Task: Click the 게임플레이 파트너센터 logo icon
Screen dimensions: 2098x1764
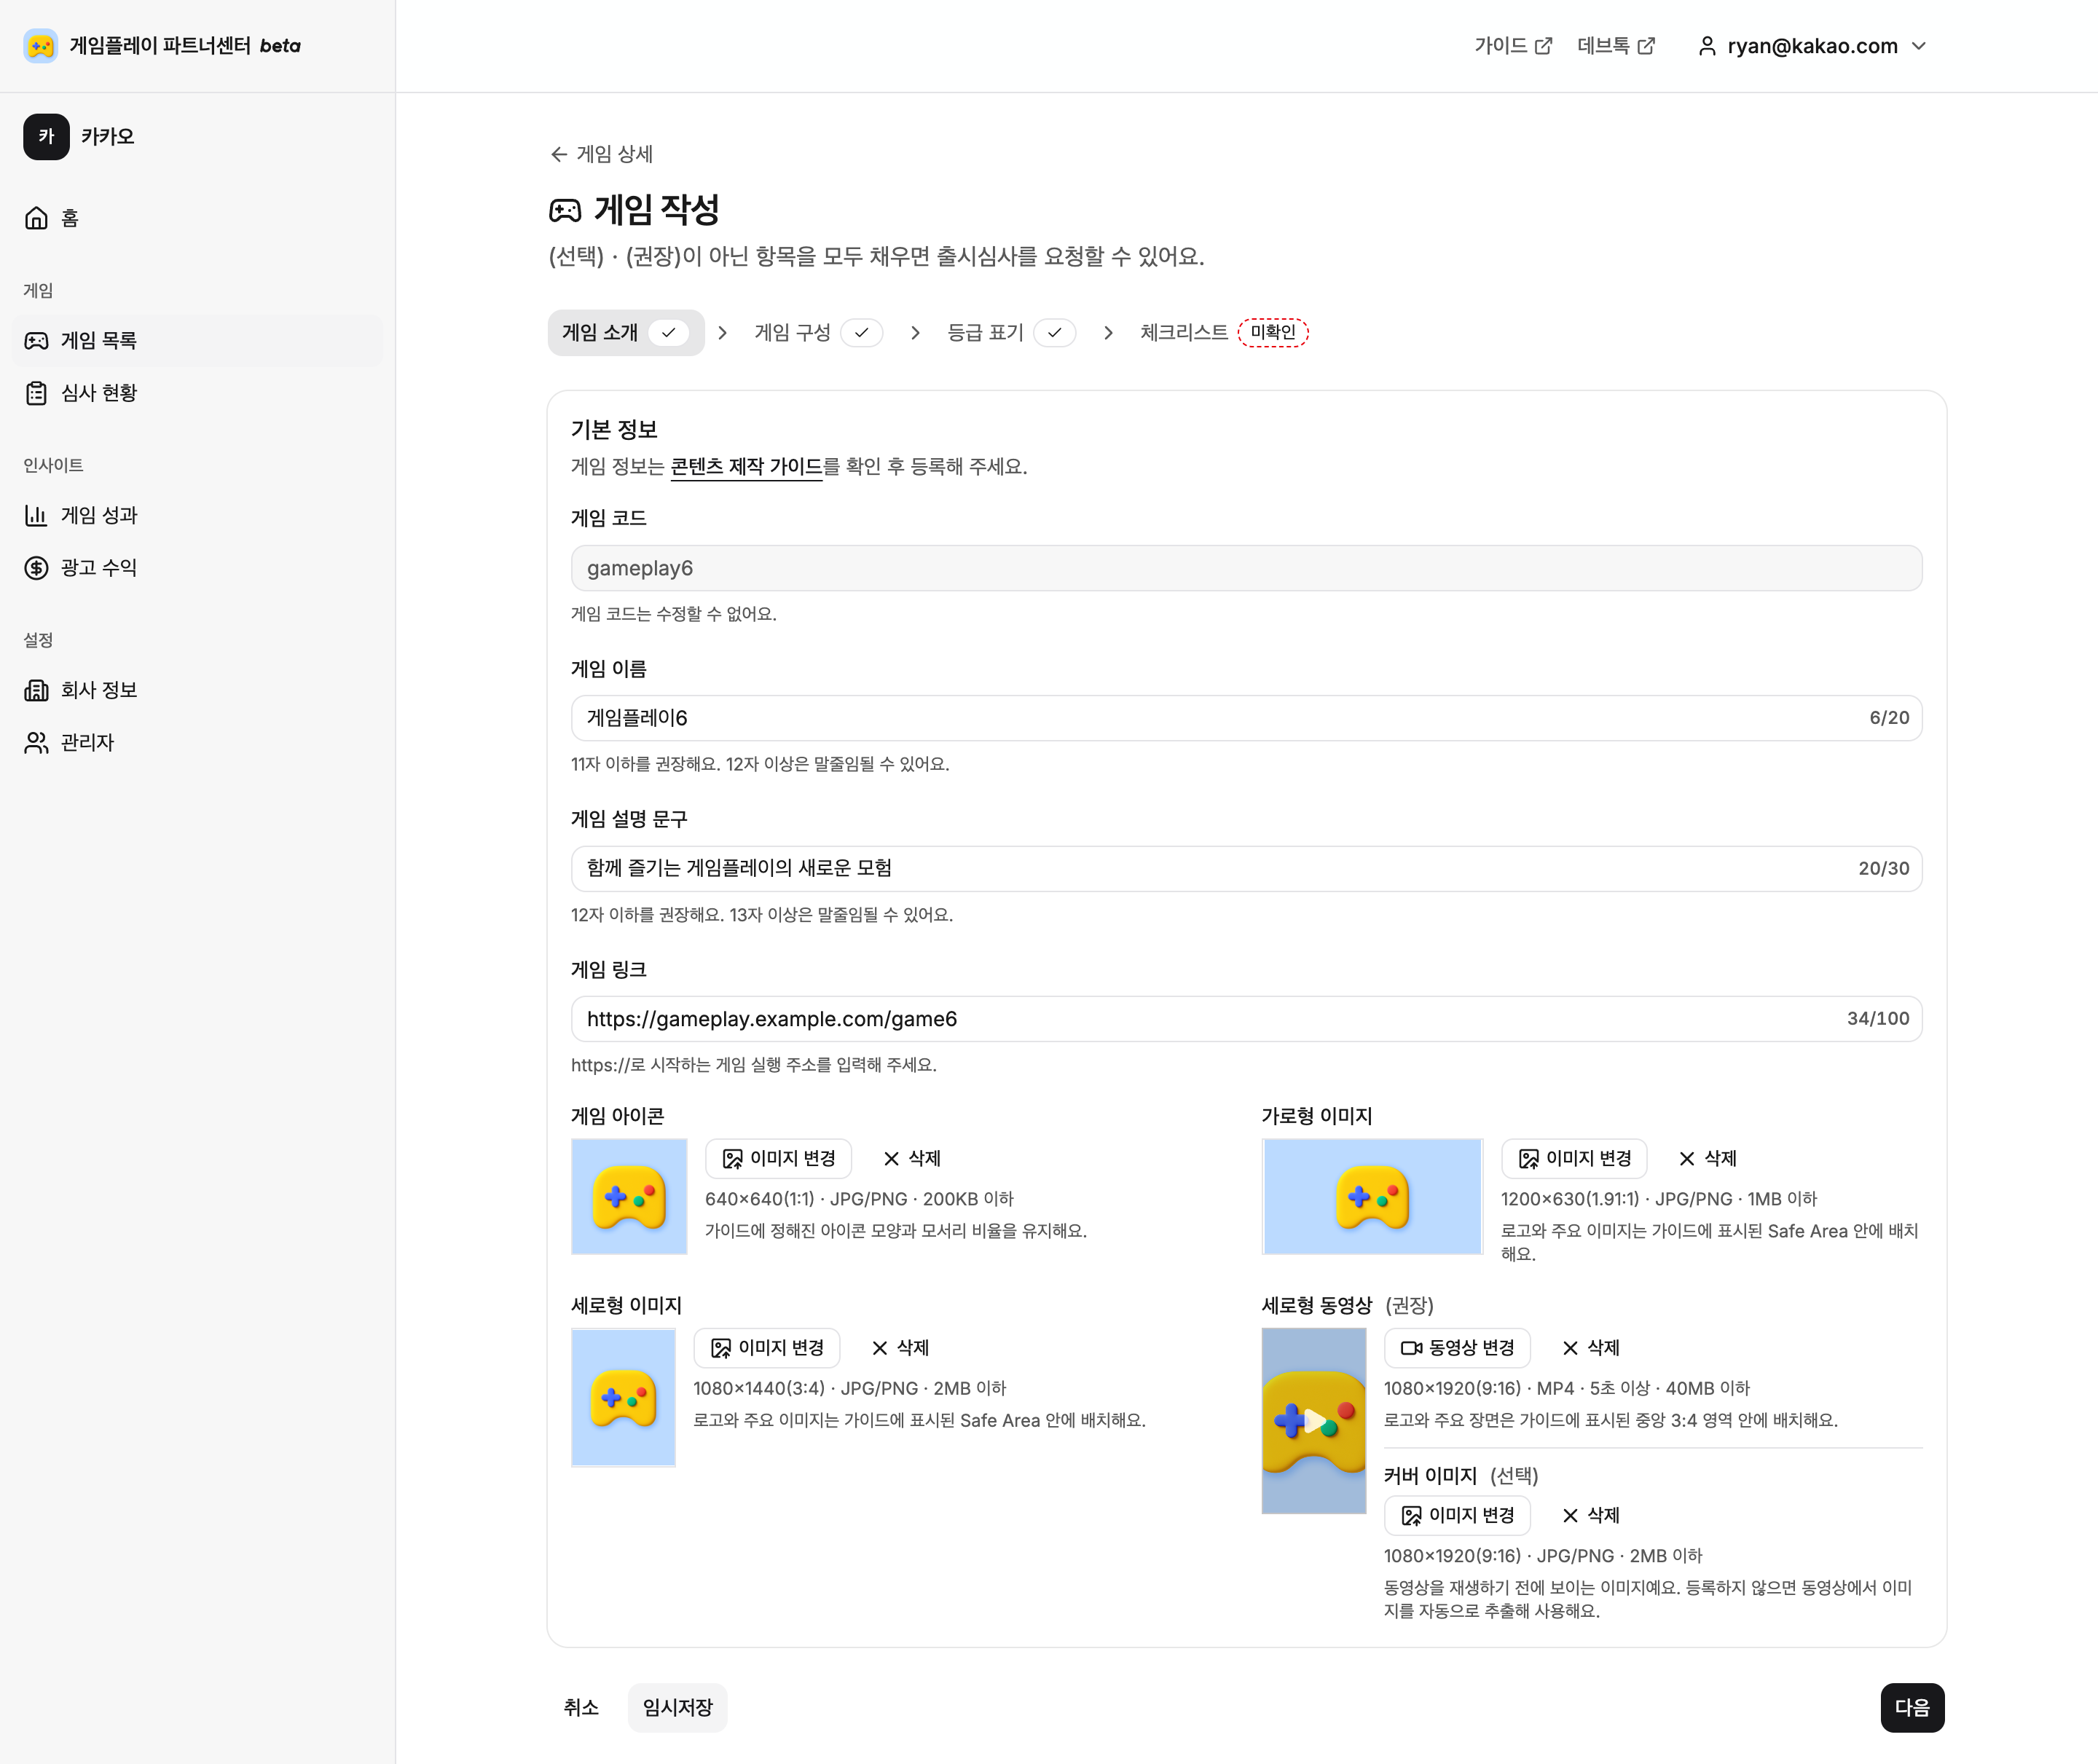Action: (41, 46)
